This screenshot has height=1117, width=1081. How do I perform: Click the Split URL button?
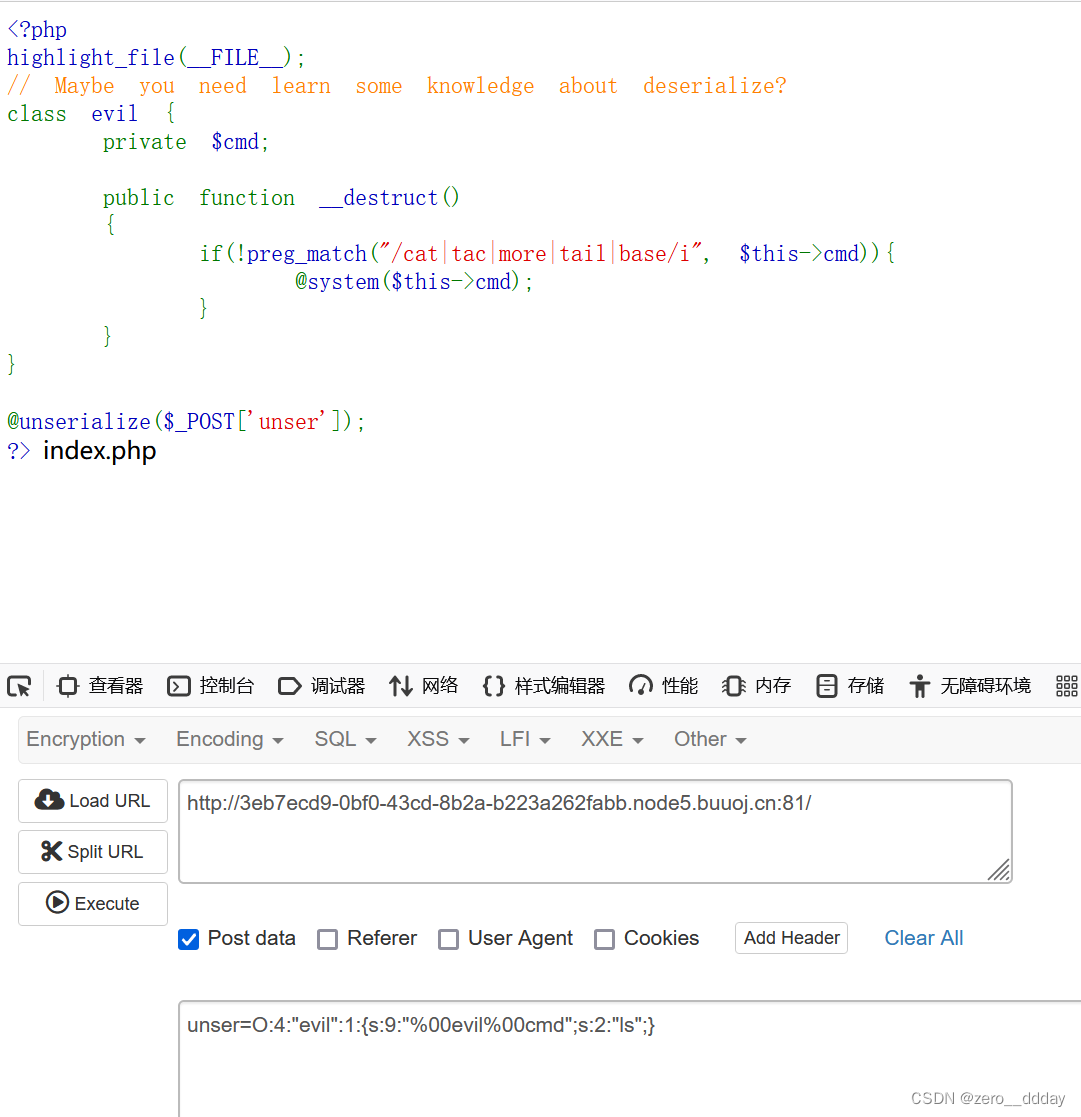tap(93, 852)
